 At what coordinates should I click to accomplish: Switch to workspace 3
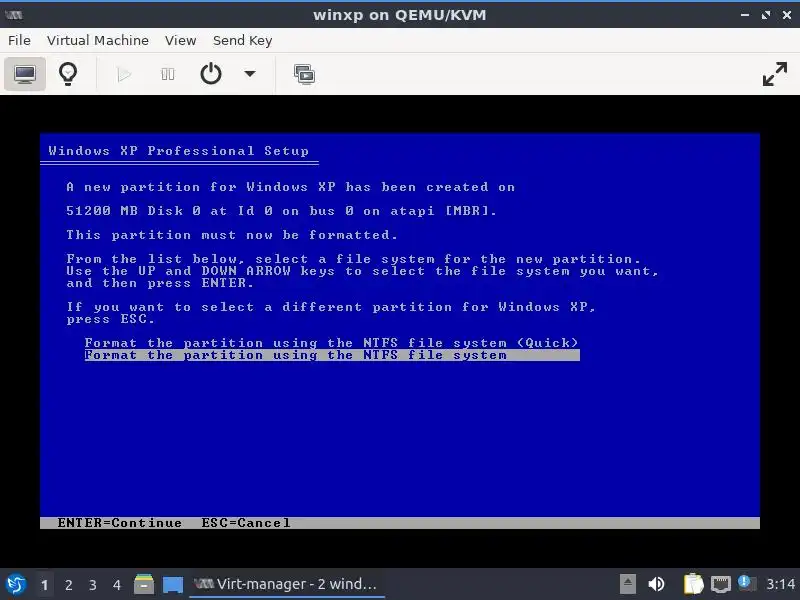coord(92,585)
